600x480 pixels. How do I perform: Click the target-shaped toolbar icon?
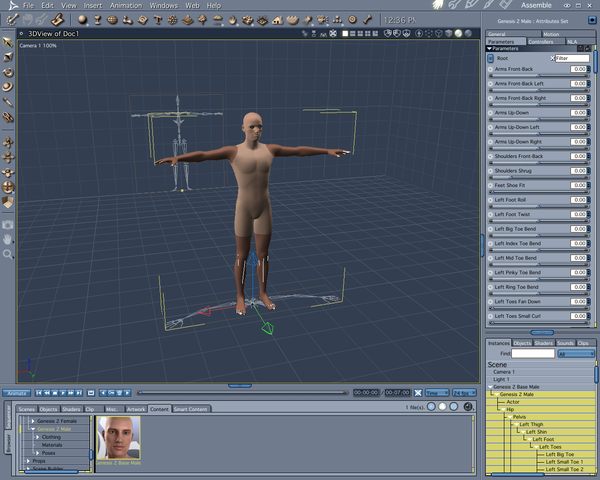352,20
